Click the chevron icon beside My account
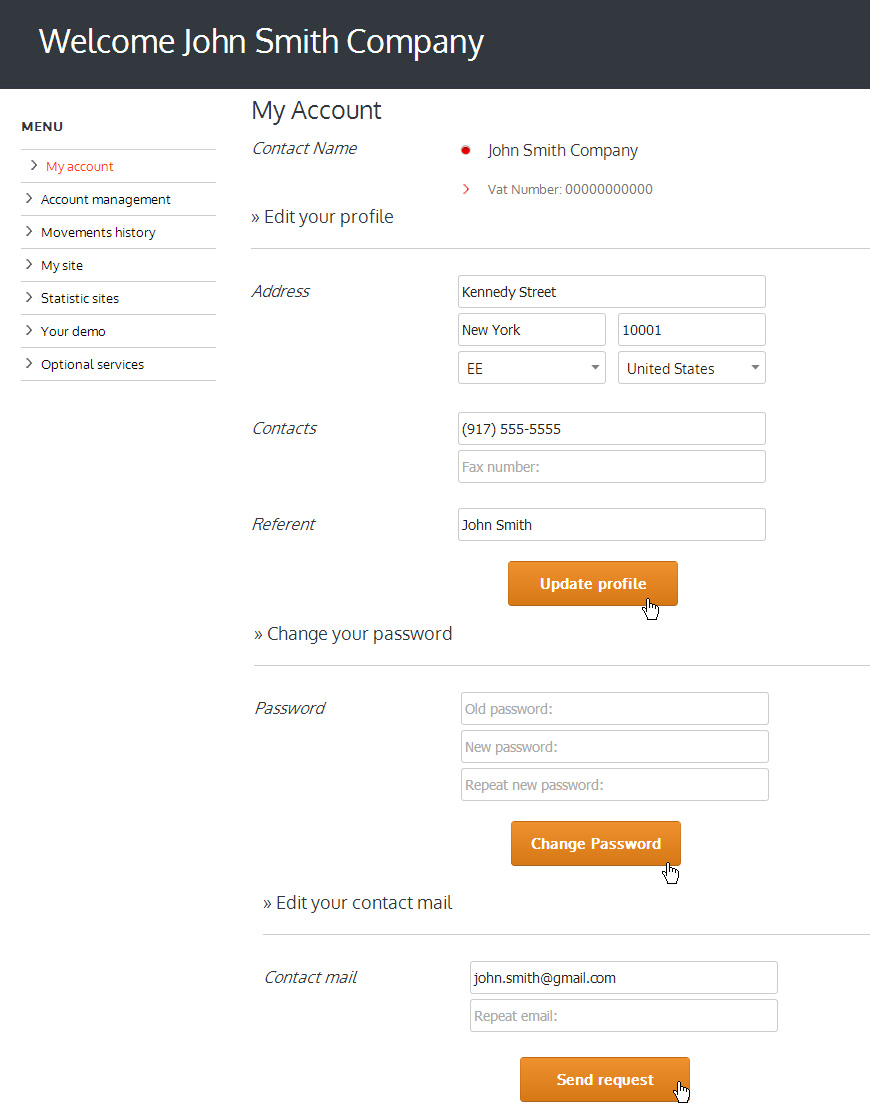 33,166
